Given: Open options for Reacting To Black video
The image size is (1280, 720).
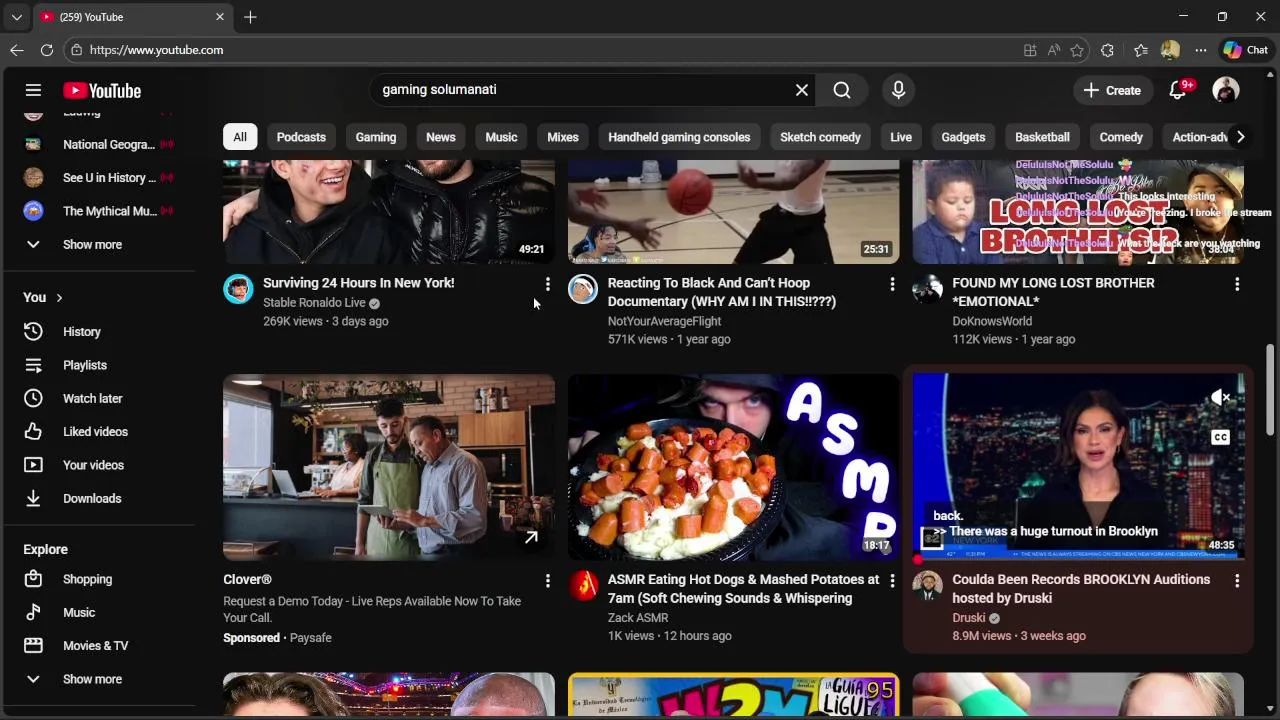Looking at the screenshot, I should click(892, 284).
